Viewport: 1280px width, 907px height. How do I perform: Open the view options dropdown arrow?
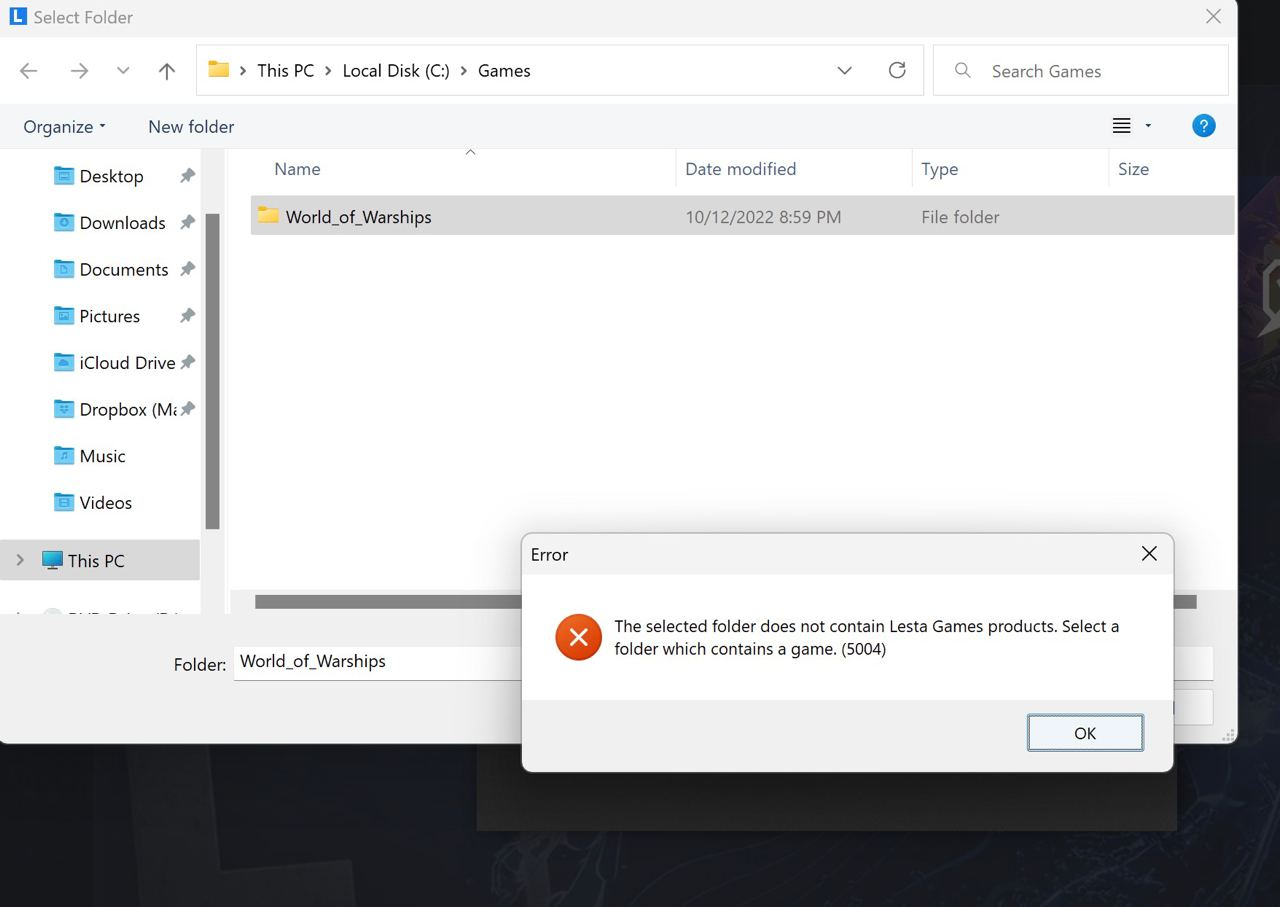point(1148,126)
